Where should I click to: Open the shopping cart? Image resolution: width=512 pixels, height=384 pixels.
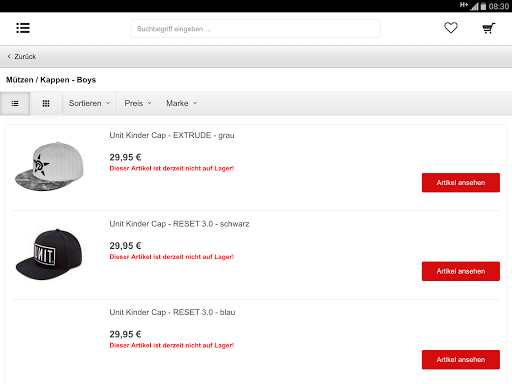489,28
